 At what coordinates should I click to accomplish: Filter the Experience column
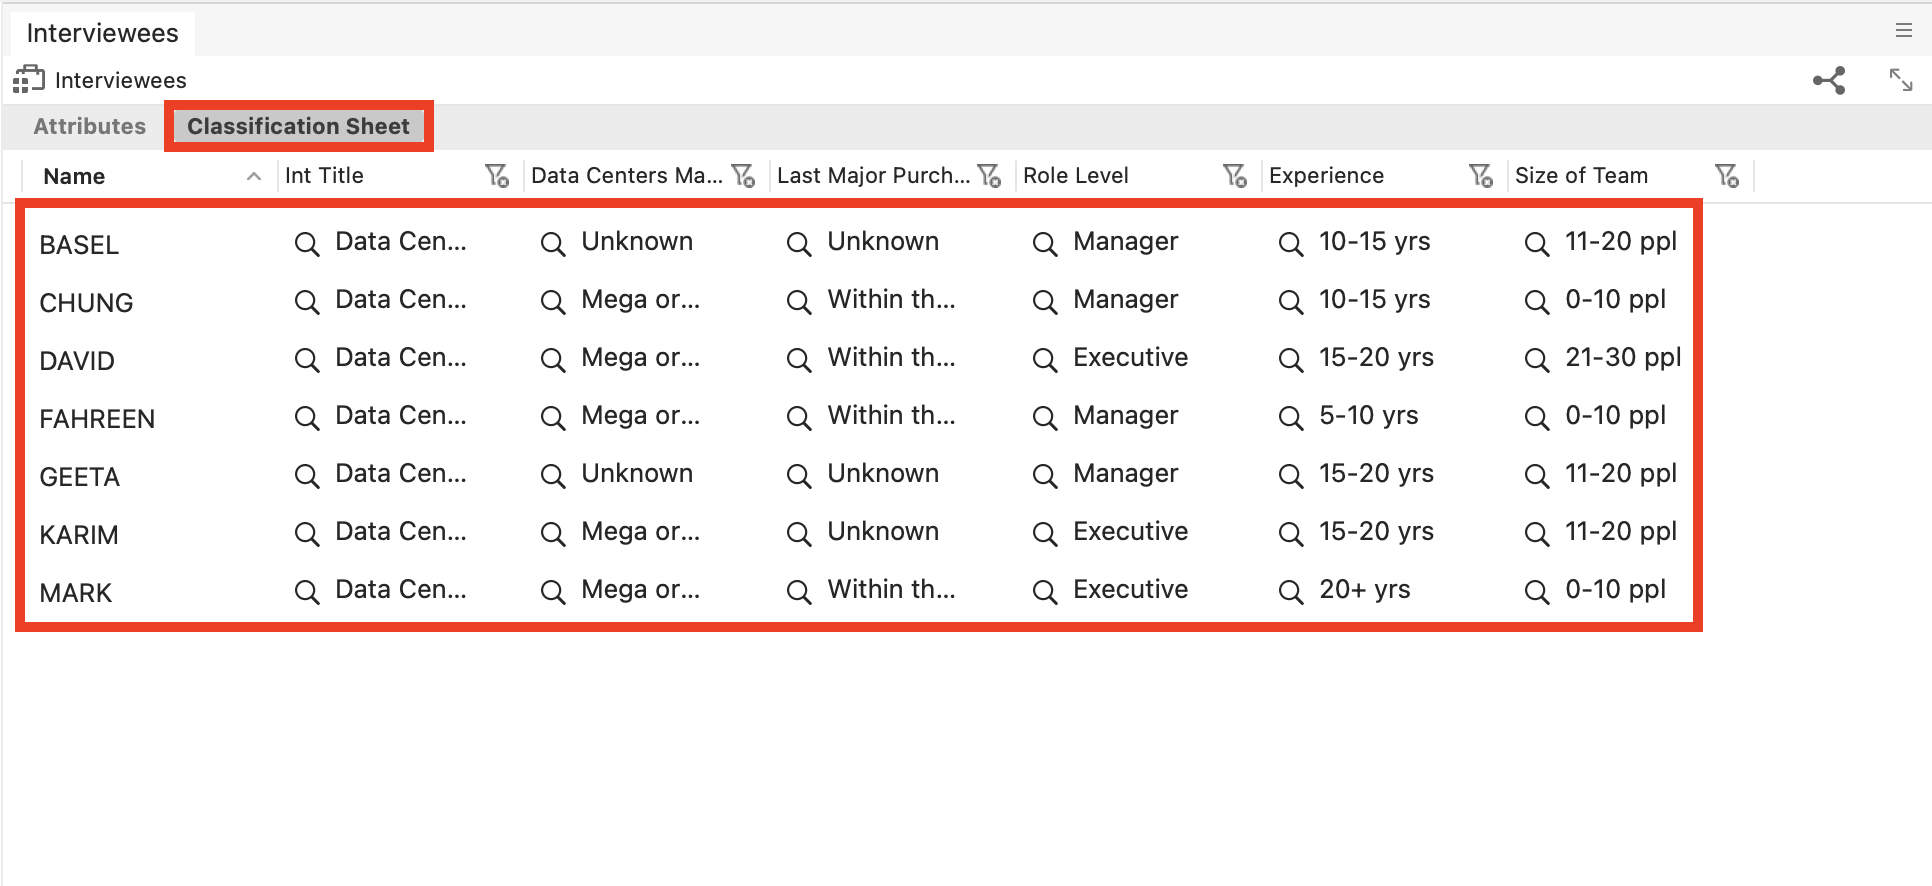[1481, 176]
